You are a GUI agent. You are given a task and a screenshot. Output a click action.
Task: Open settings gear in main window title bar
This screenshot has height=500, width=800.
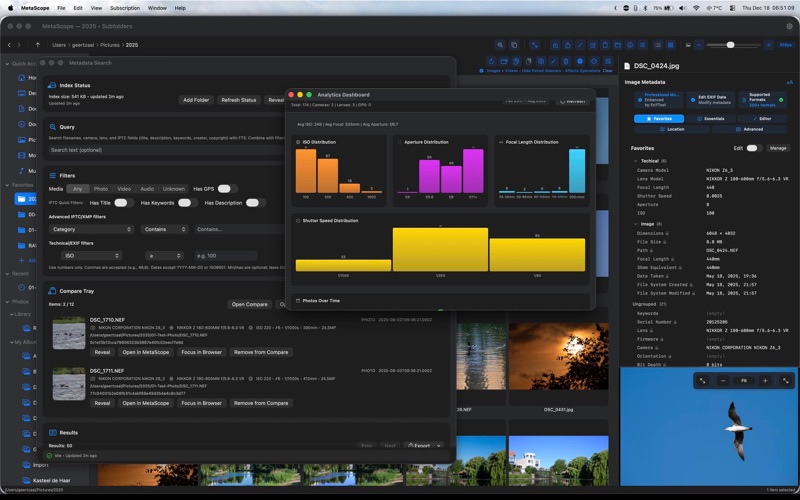pyautogui.click(x=789, y=26)
